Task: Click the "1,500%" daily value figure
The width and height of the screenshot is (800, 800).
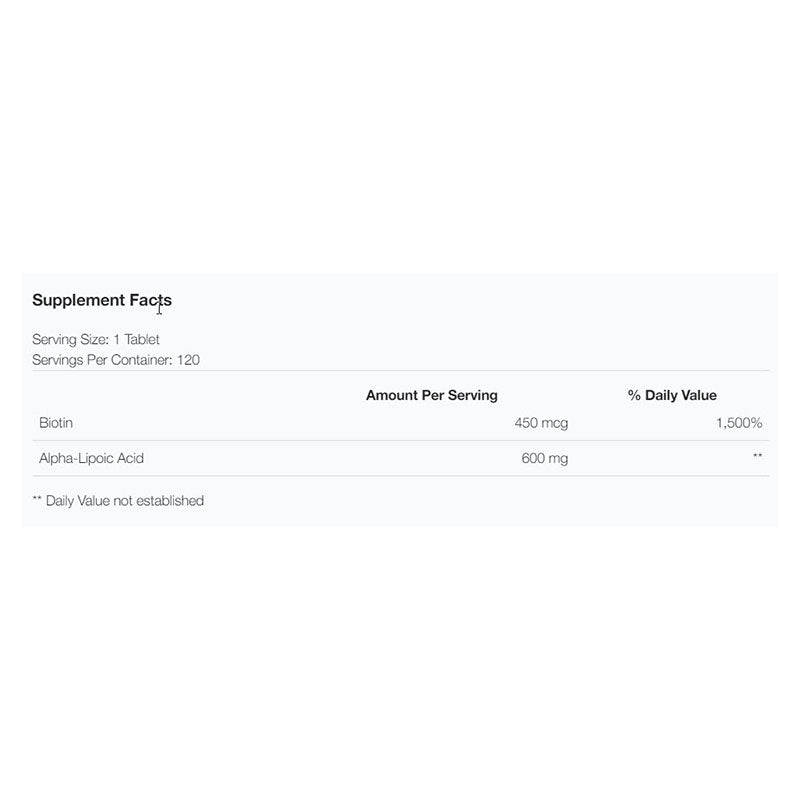Action: (x=739, y=423)
